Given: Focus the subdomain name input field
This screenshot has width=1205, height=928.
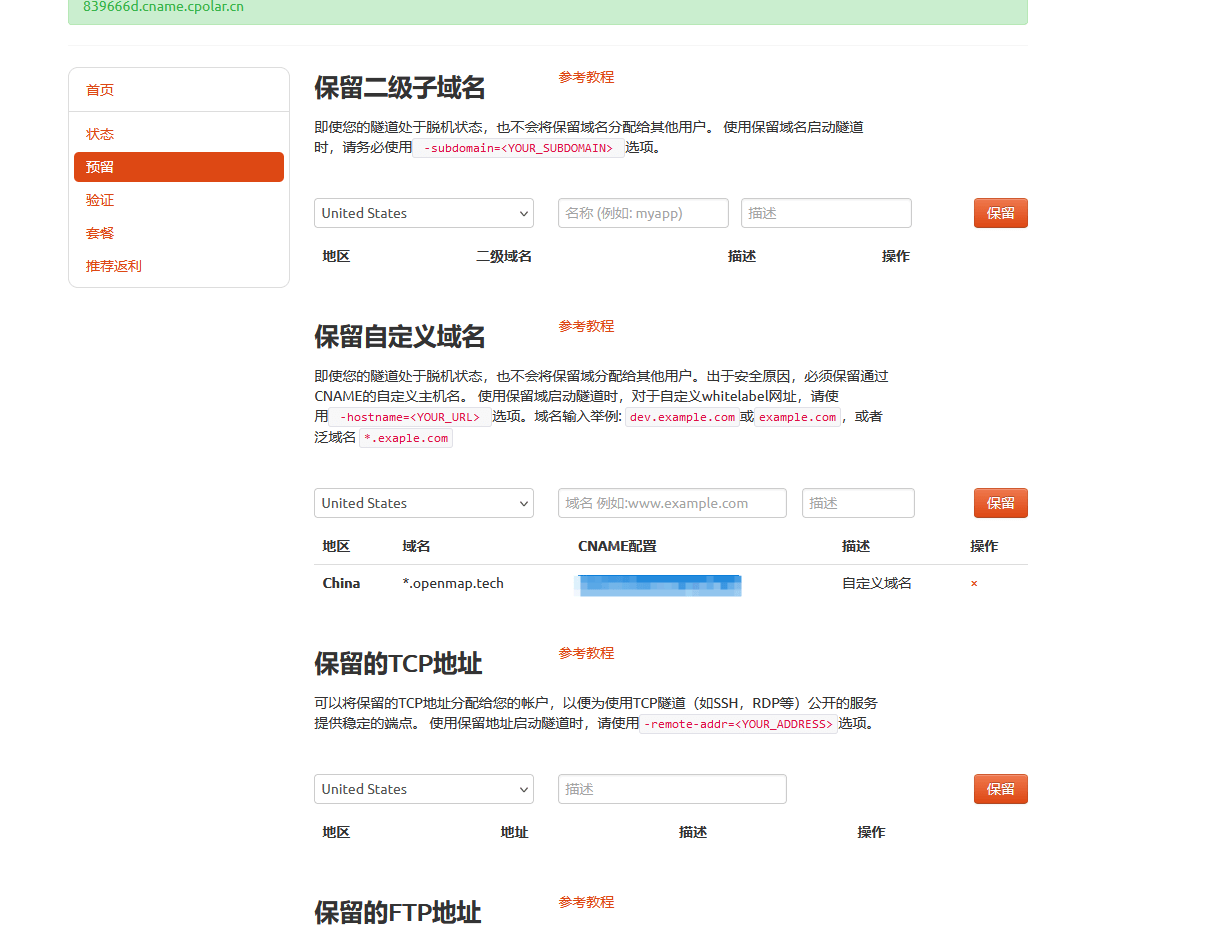Looking at the screenshot, I should [643, 213].
